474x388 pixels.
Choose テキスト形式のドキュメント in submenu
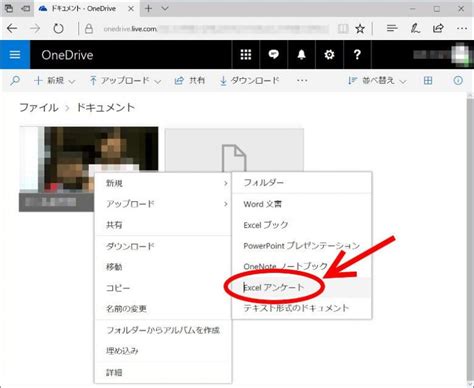(x=302, y=308)
